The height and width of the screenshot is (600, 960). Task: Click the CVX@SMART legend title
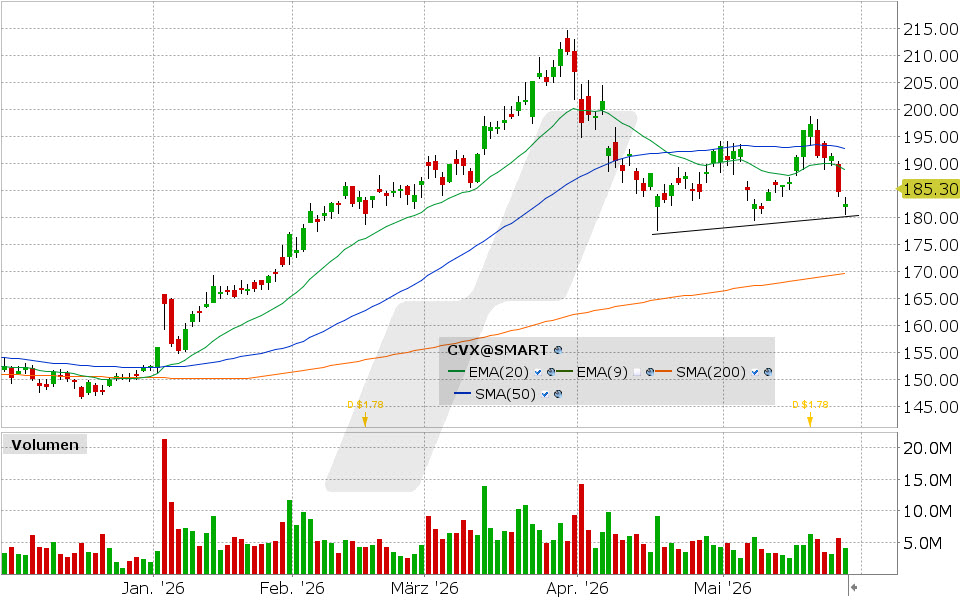(x=497, y=350)
